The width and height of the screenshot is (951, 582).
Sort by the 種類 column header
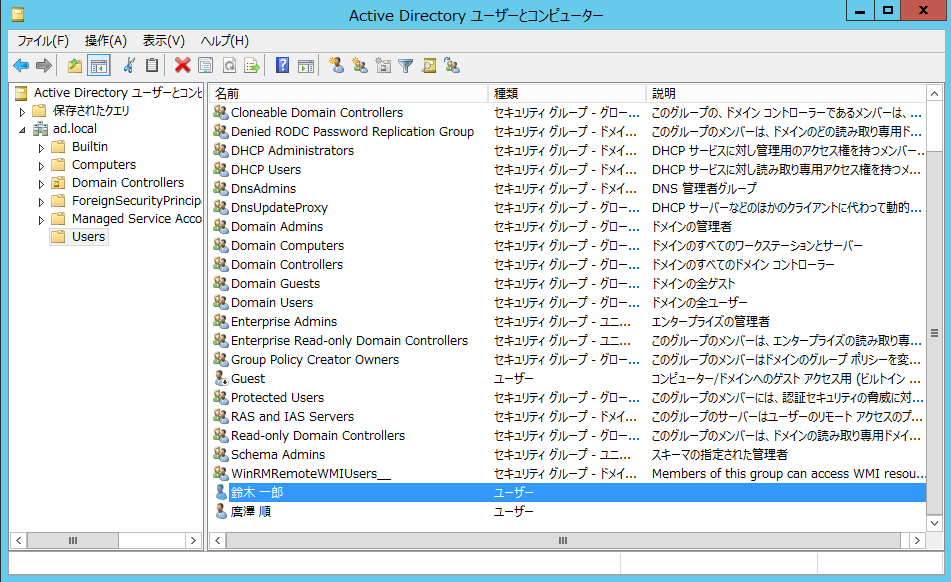(567, 93)
